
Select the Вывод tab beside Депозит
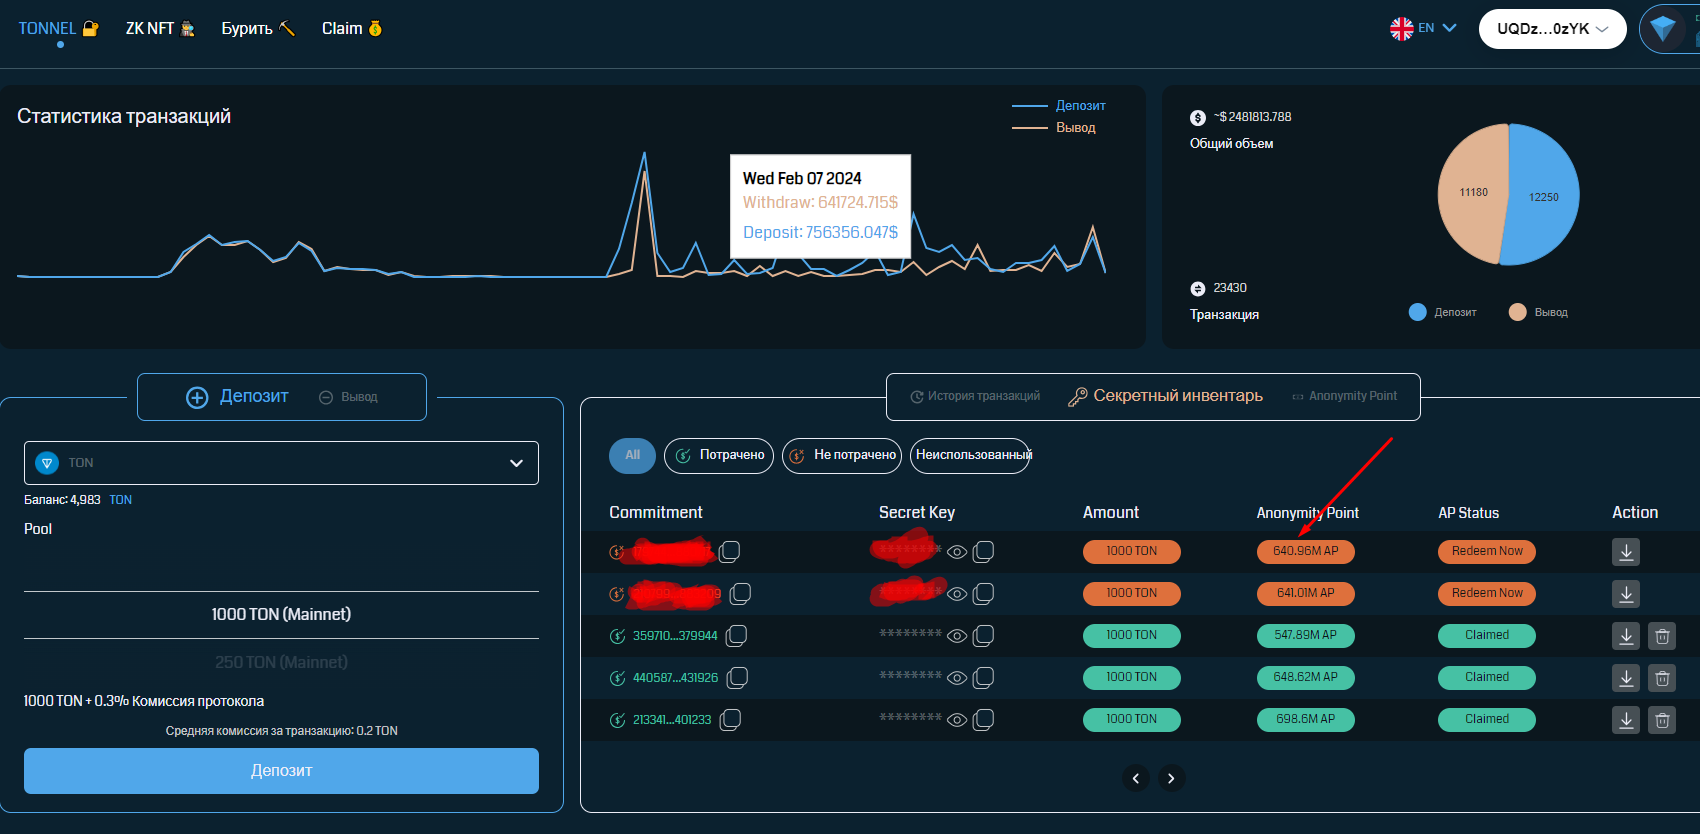(x=348, y=397)
